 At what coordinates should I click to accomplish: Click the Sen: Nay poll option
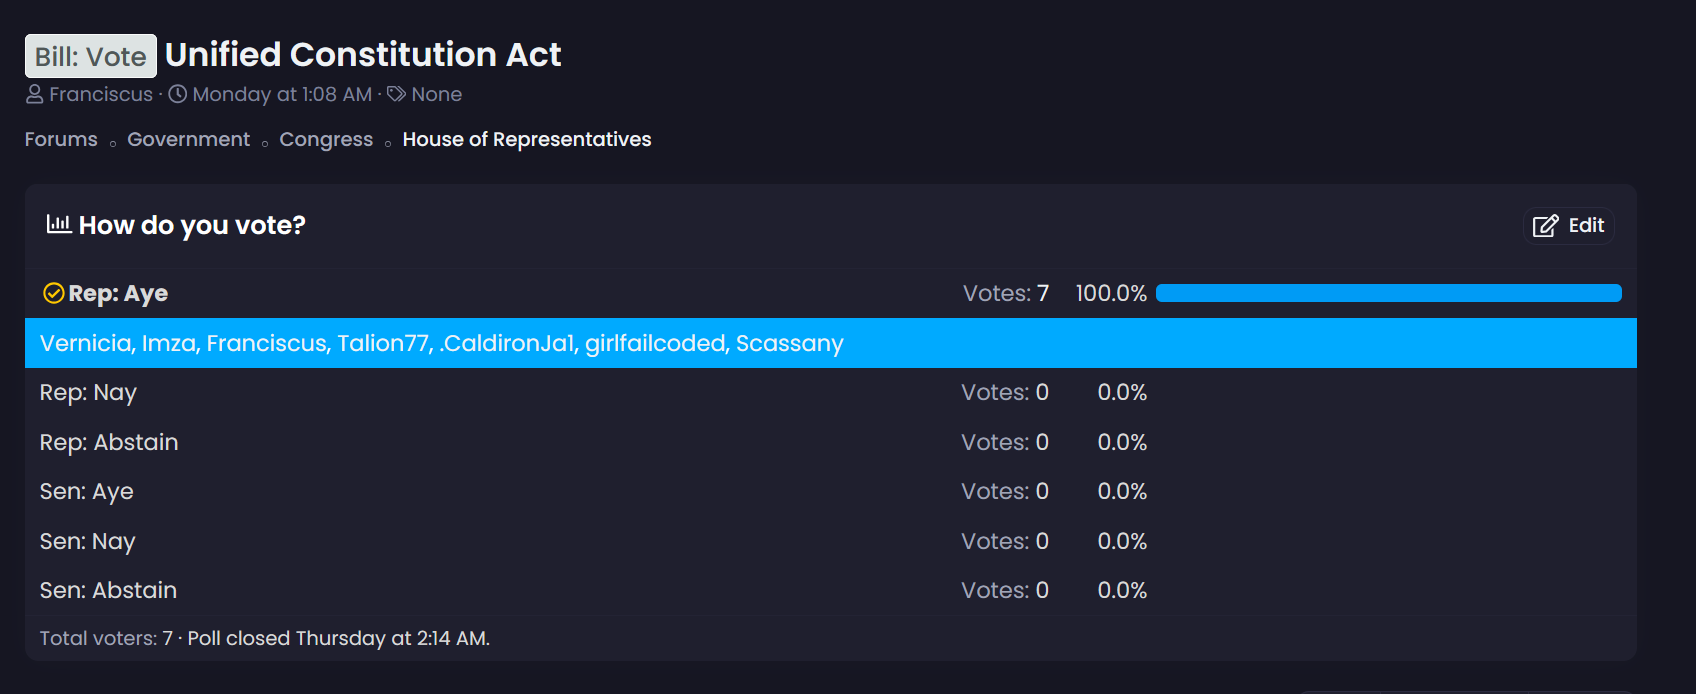coord(87,541)
